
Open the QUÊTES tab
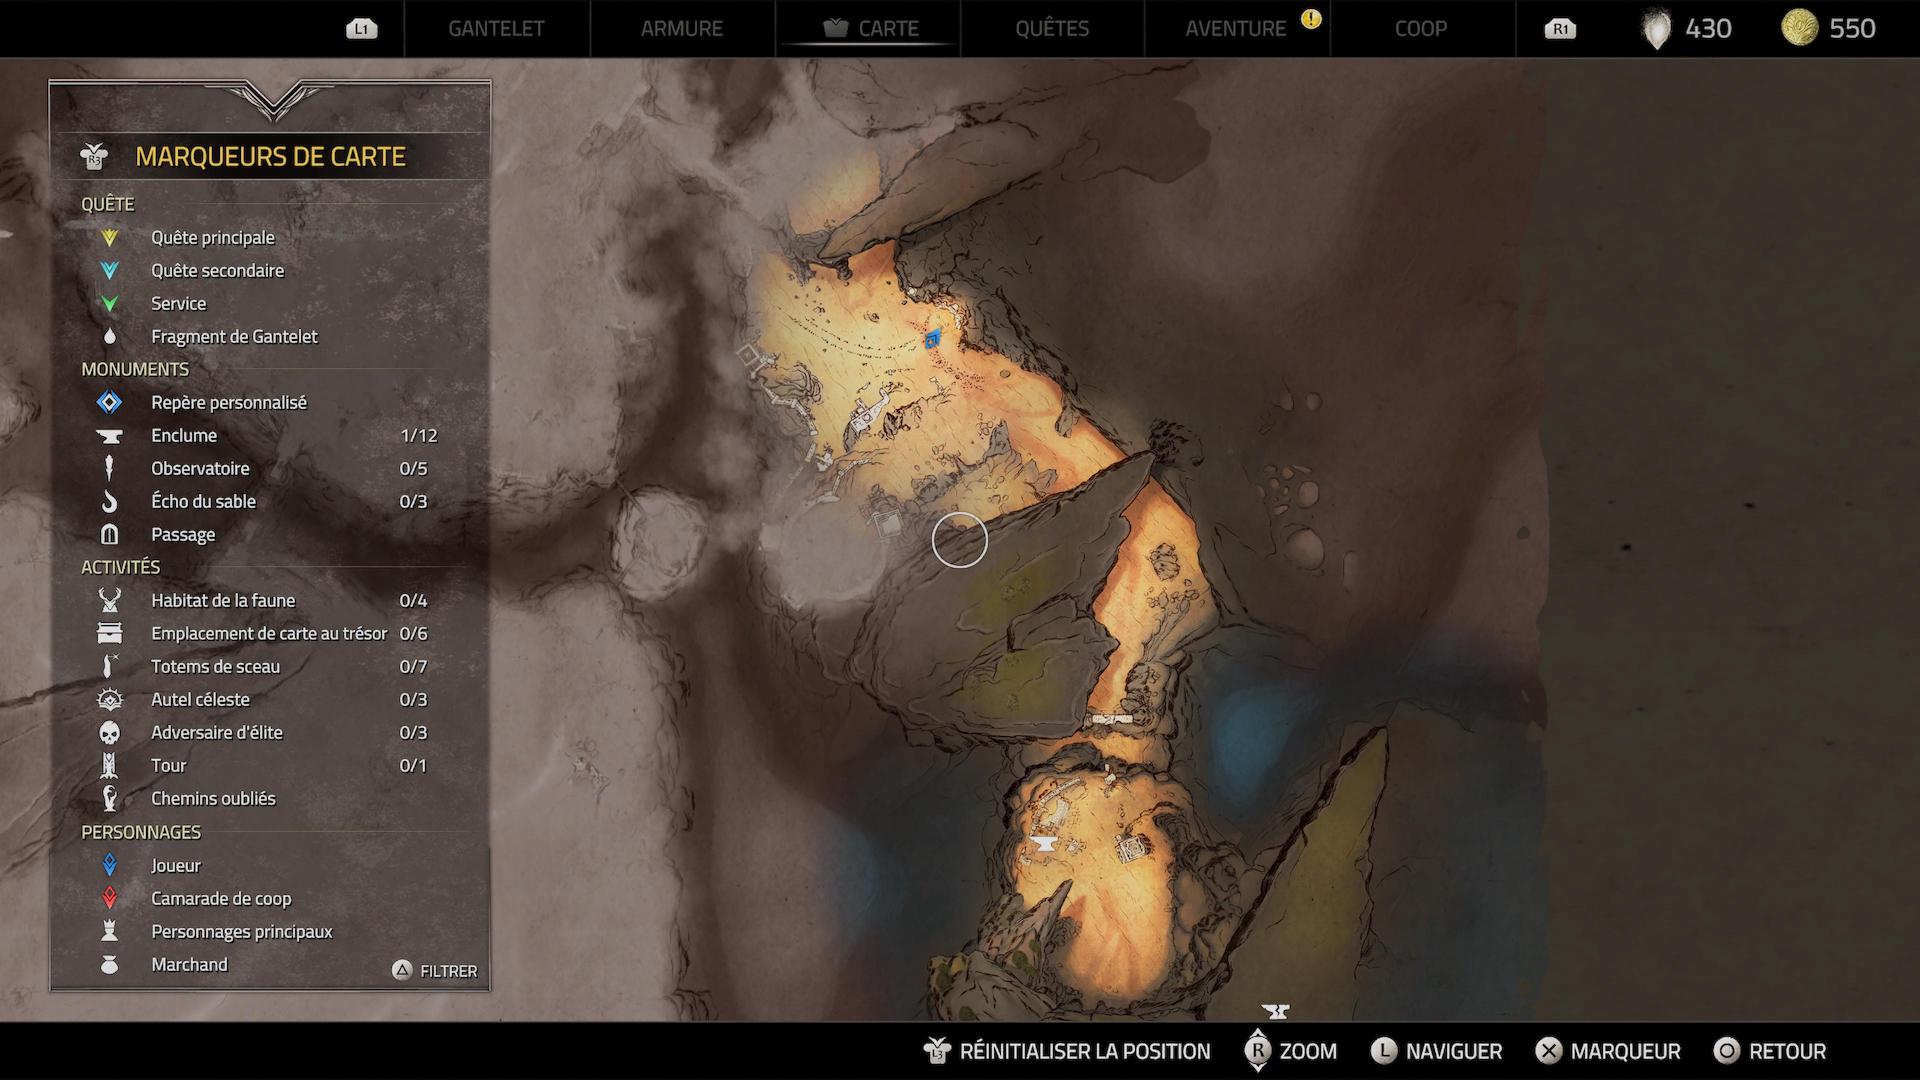tap(1052, 29)
